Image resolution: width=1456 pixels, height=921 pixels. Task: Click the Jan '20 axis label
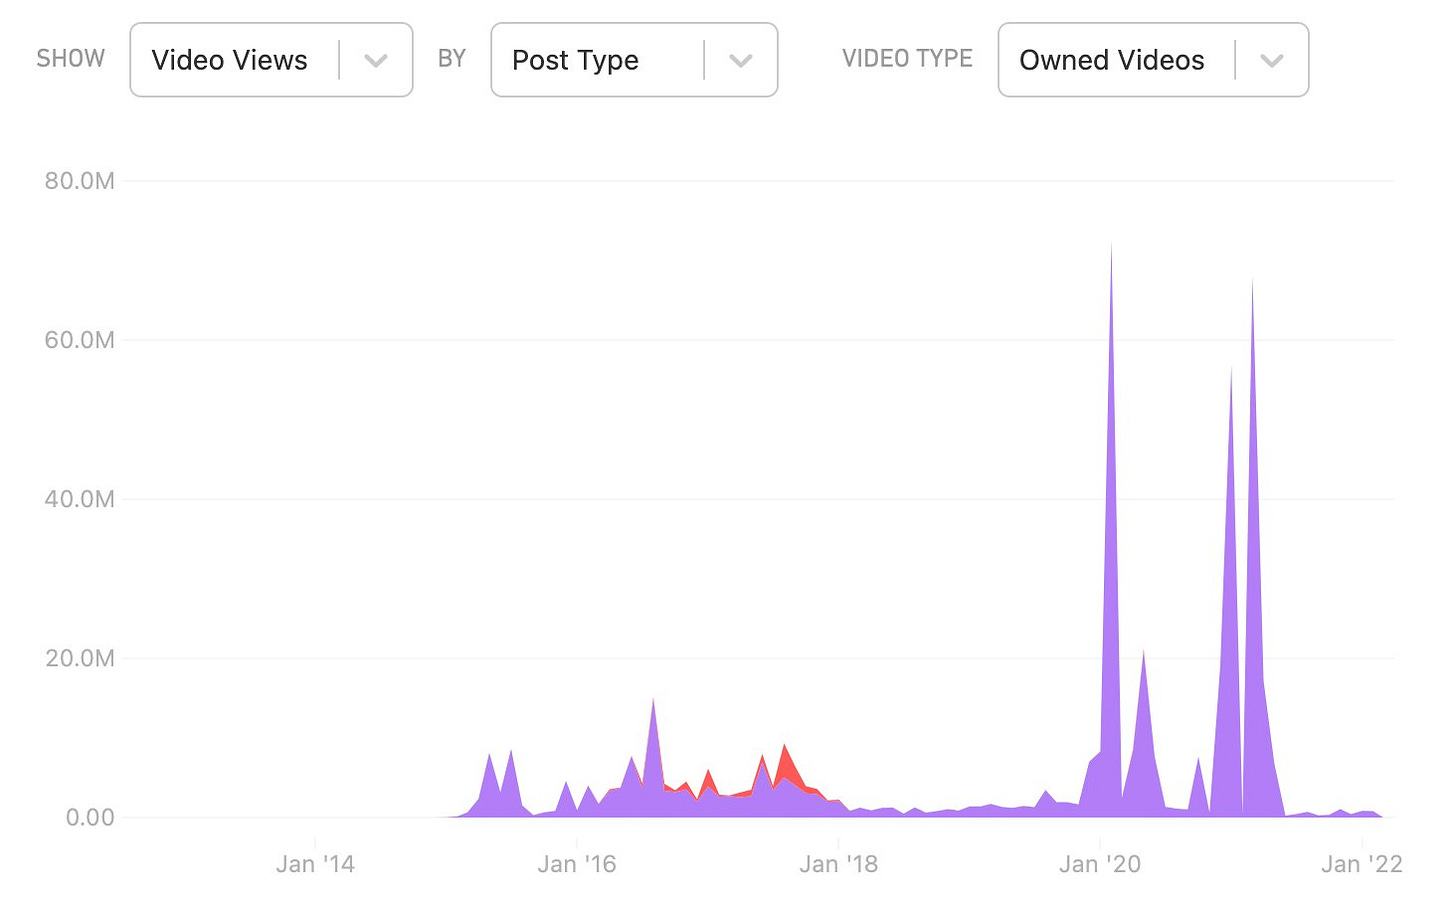pyautogui.click(x=1100, y=864)
